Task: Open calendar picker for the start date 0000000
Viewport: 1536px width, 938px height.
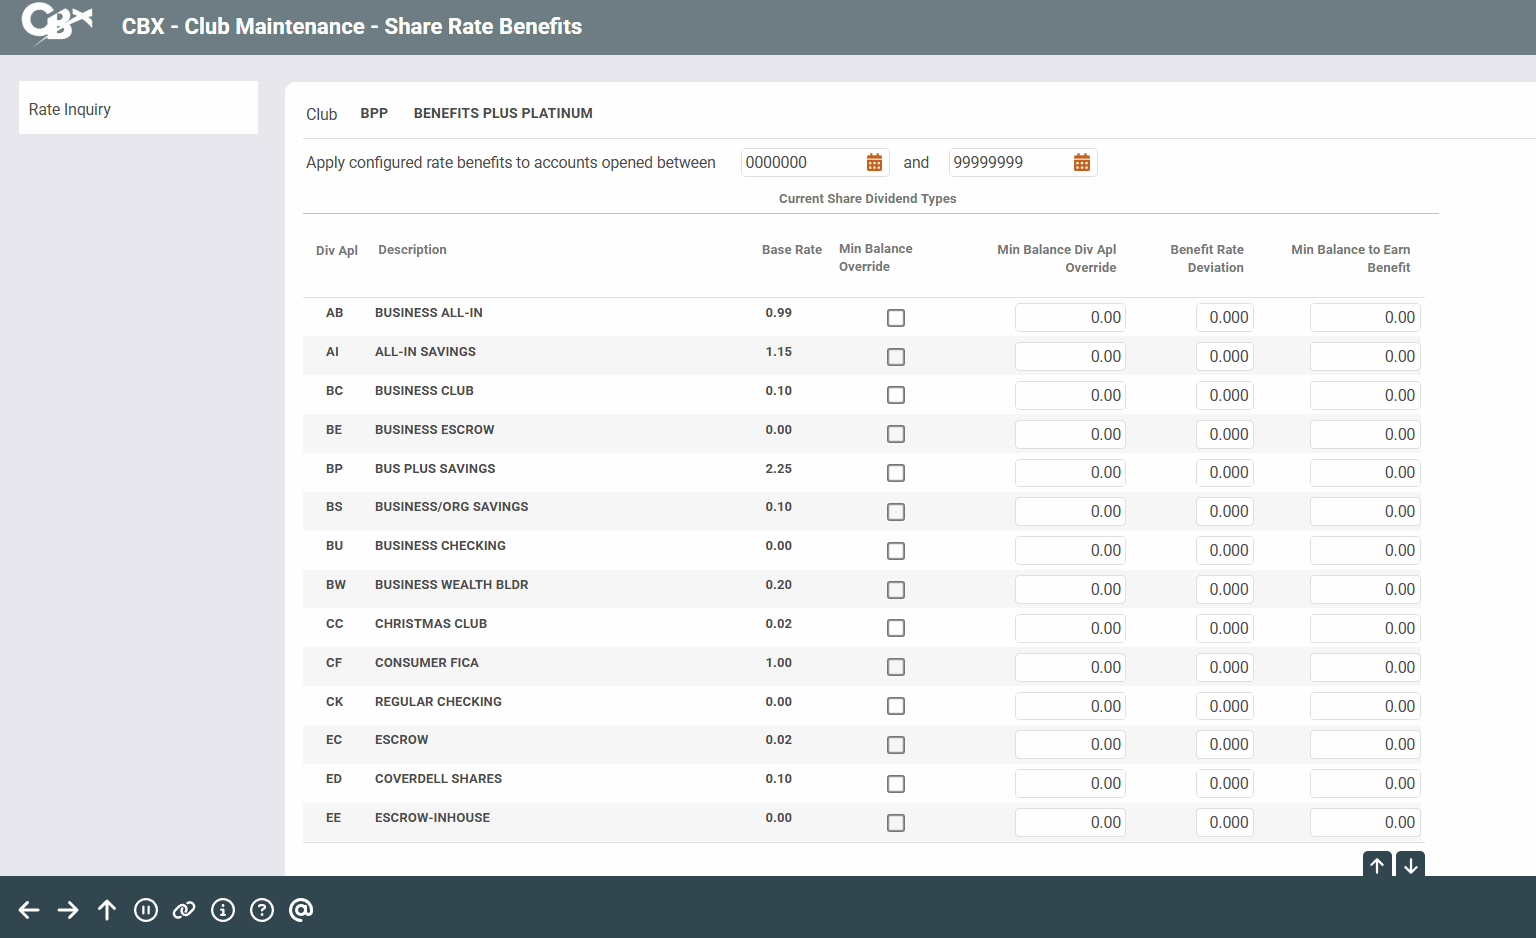Action: pyautogui.click(x=874, y=163)
